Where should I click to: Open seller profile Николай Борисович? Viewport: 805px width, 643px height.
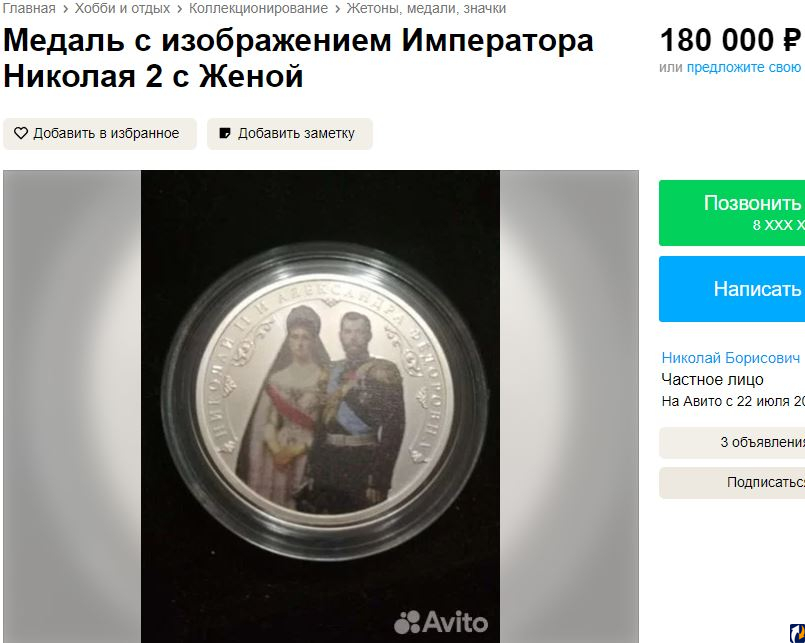[x=731, y=357]
